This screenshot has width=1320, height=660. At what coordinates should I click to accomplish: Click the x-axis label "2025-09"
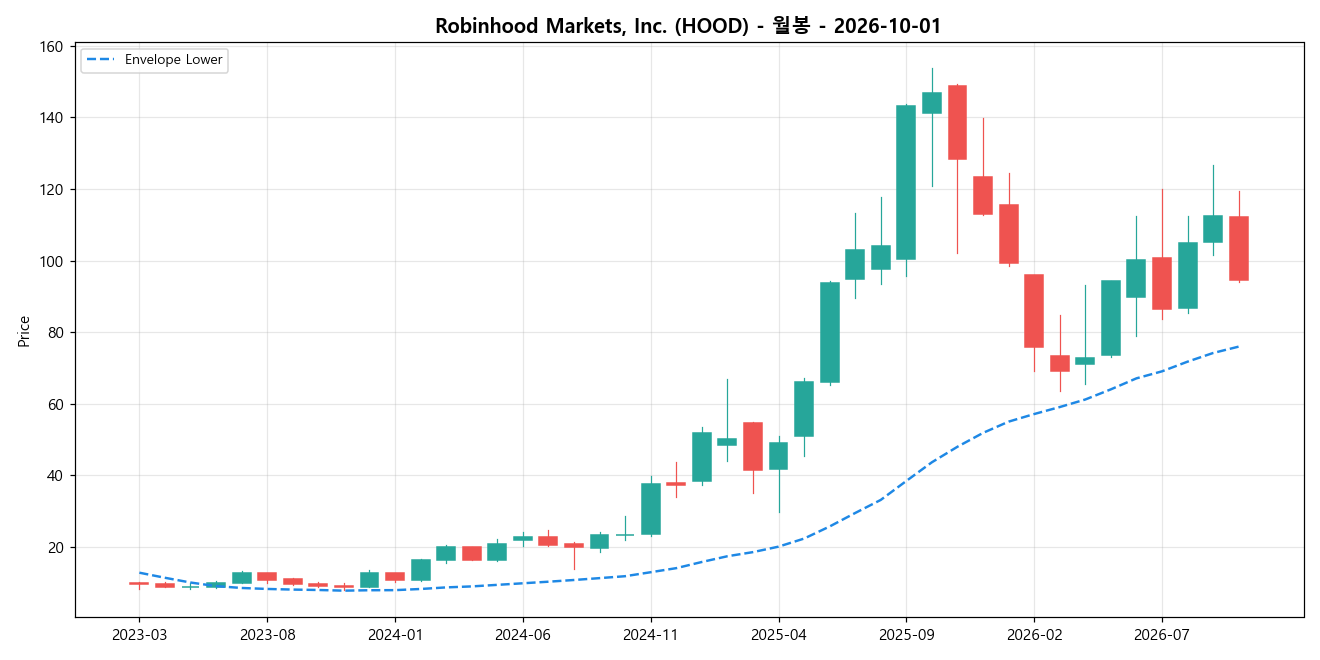tap(907, 634)
